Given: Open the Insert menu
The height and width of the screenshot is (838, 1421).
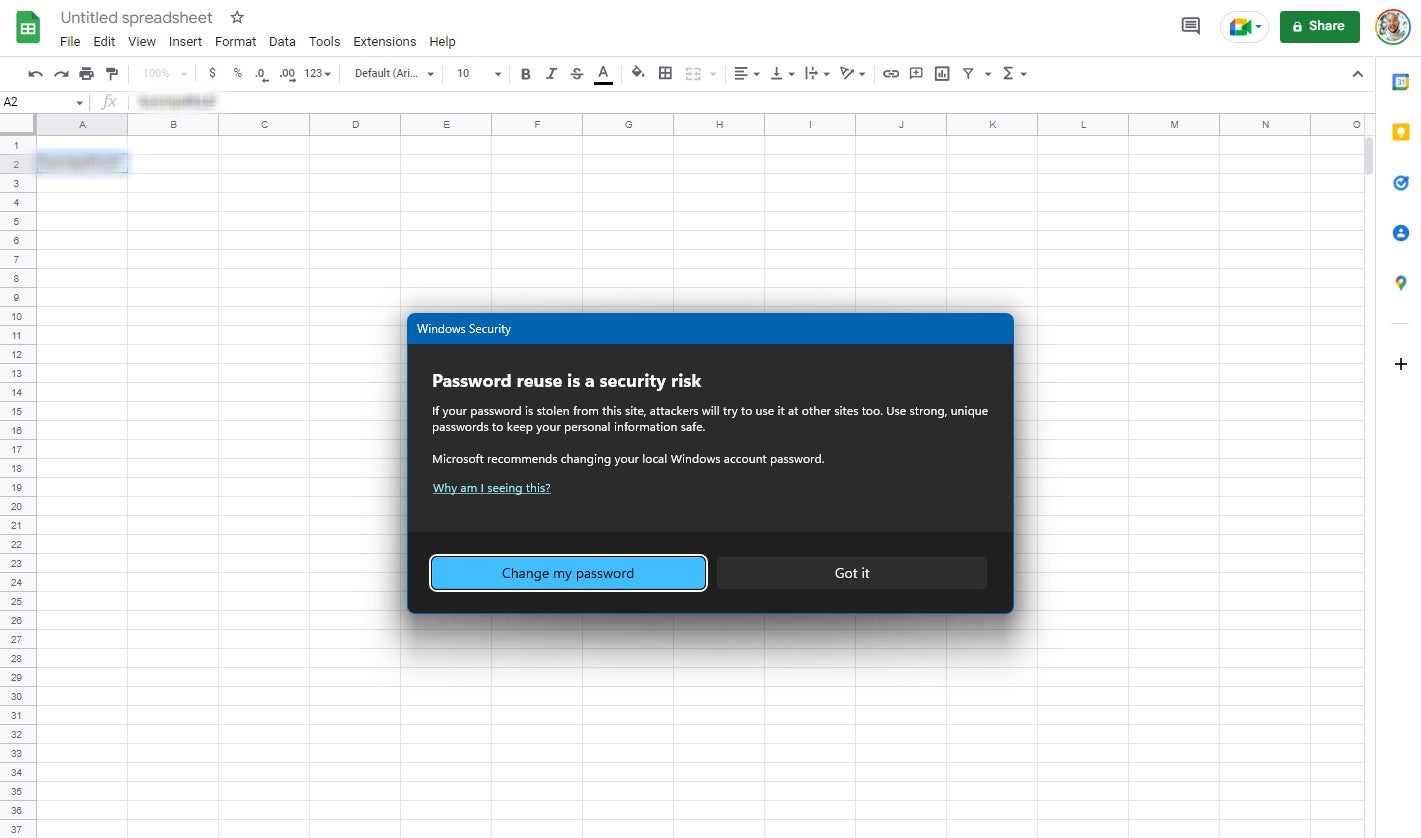Looking at the screenshot, I should [185, 42].
